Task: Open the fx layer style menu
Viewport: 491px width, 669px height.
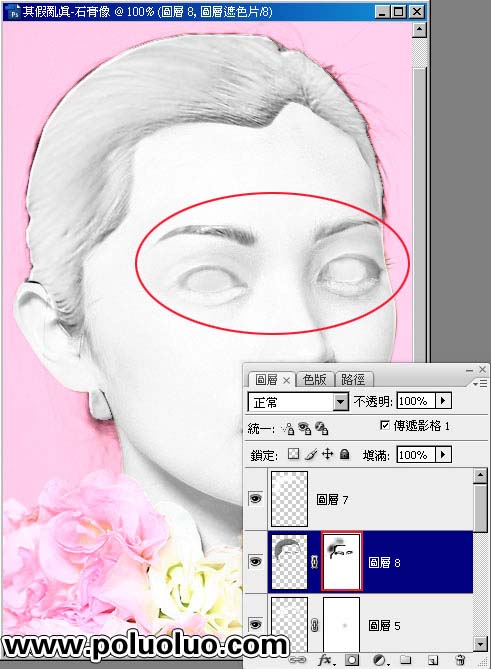Action: pos(326,660)
